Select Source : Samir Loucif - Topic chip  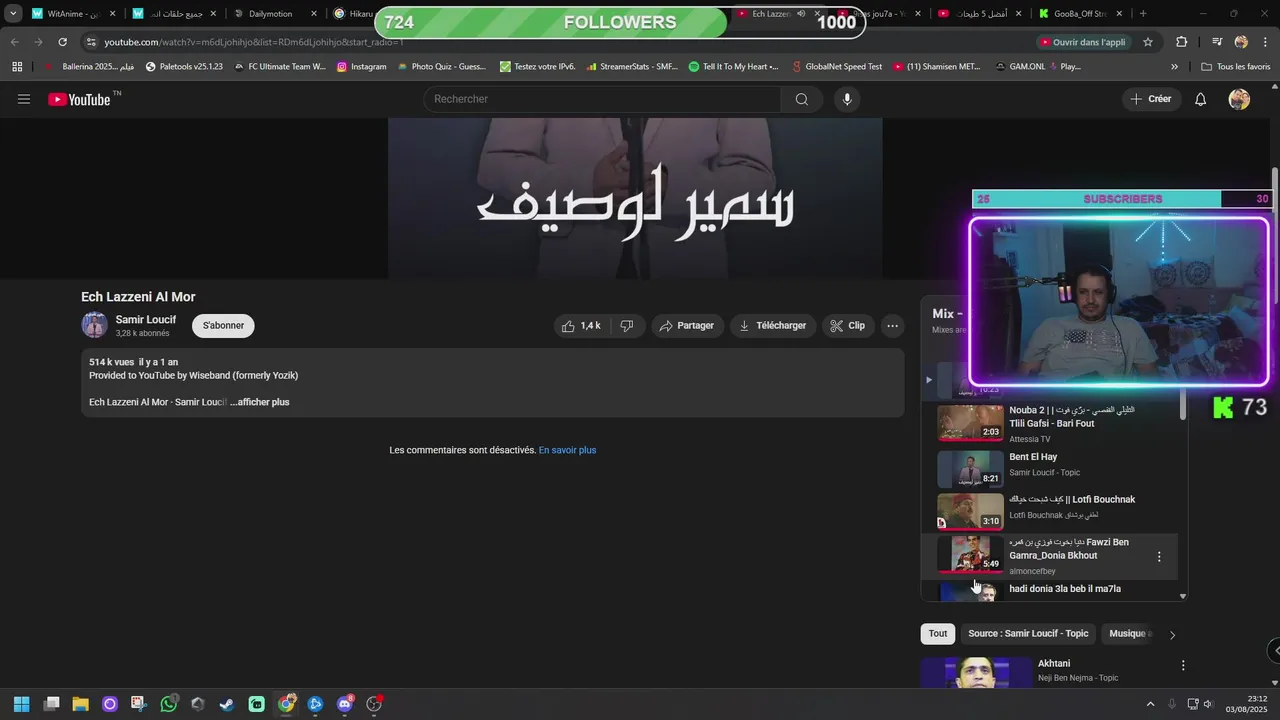pyautogui.click(x=1028, y=634)
